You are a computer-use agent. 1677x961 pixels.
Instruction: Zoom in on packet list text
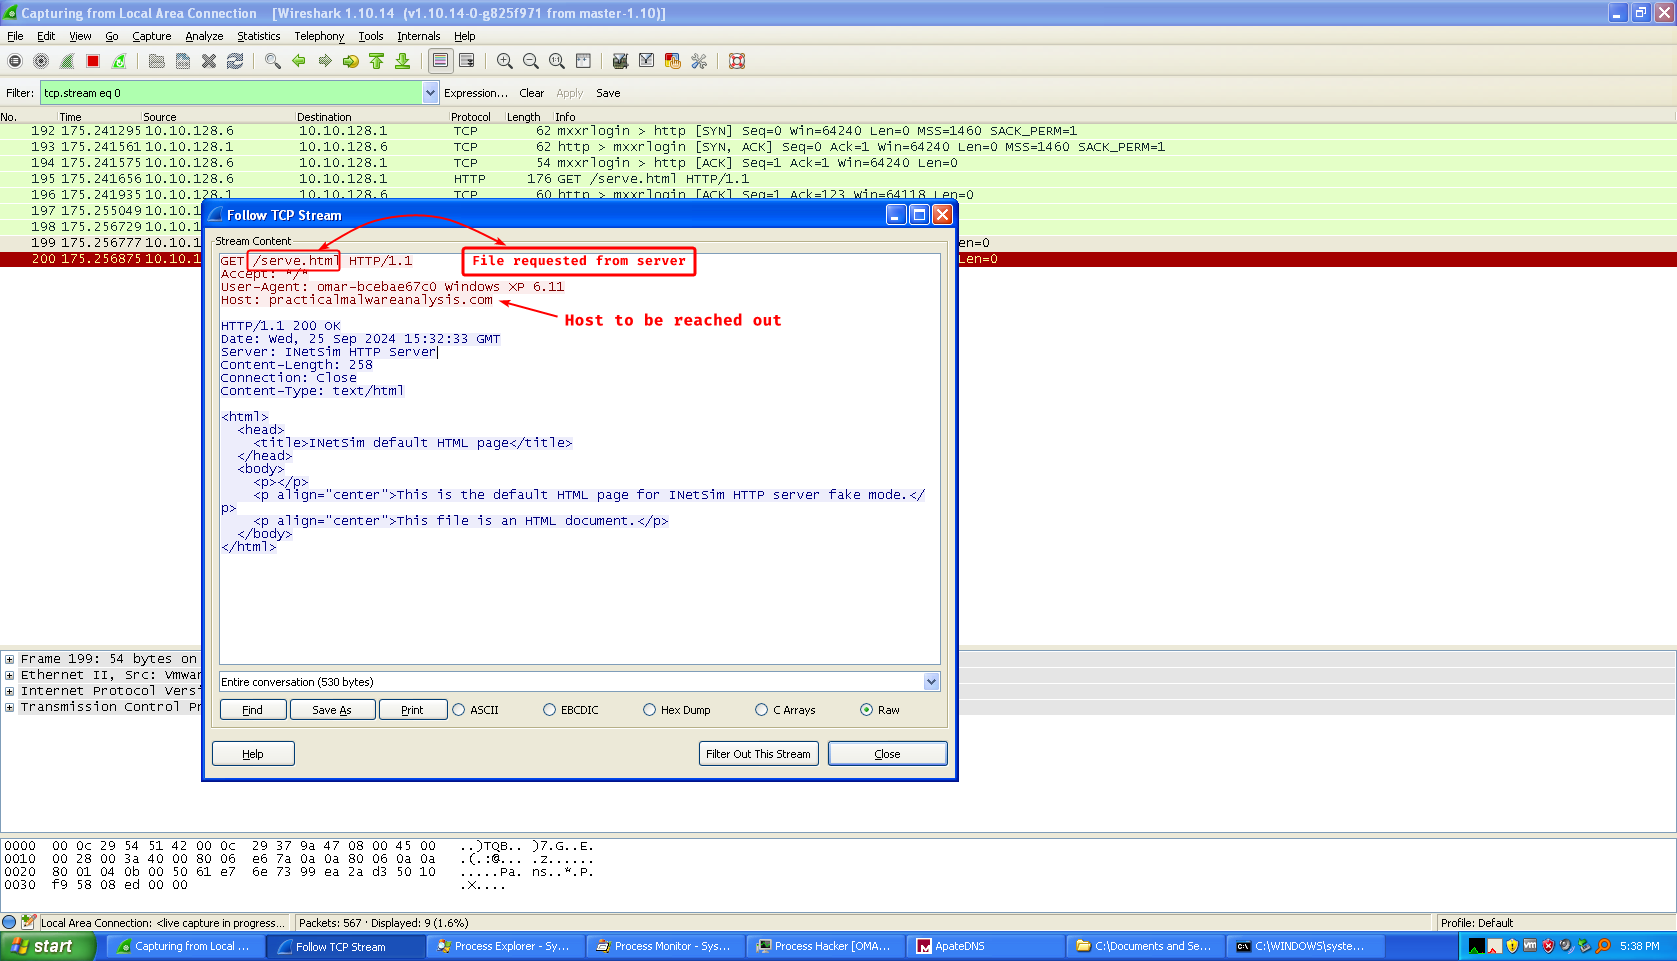(505, 61)
